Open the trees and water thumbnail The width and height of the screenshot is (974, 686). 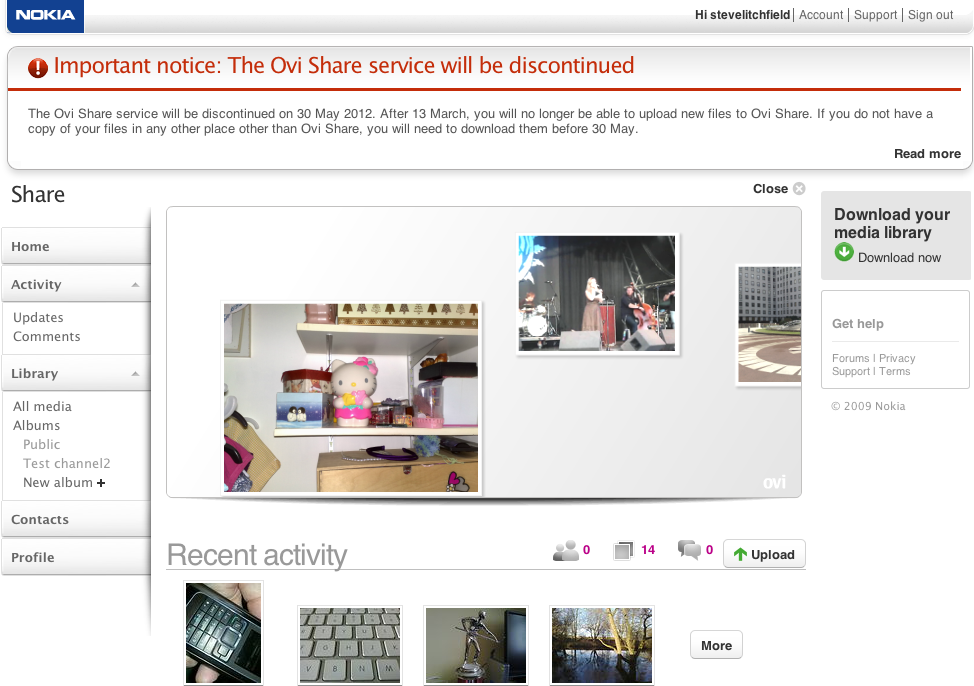coord(602,646)
